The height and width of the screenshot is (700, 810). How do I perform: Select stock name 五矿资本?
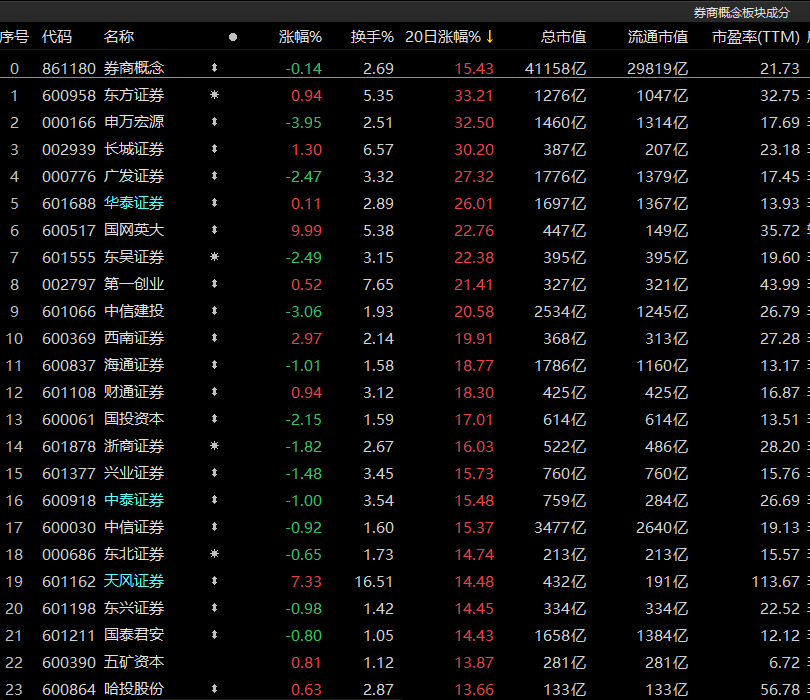[134, 662]
